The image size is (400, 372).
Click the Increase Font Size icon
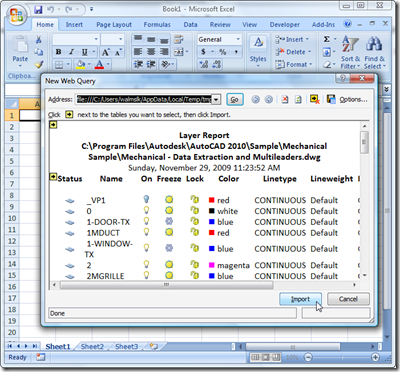105,52
